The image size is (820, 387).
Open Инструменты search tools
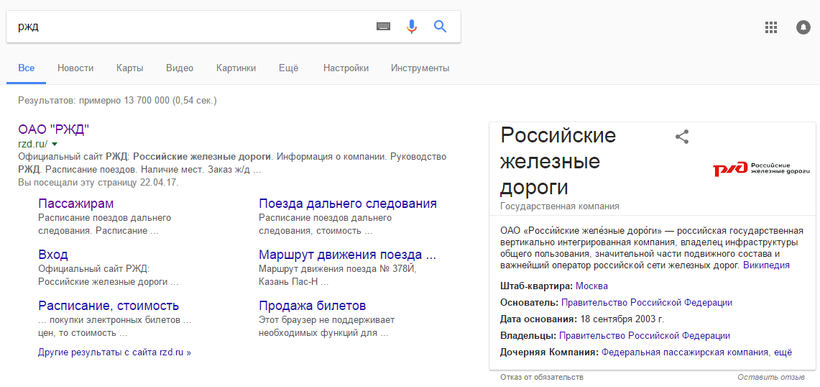420,68
